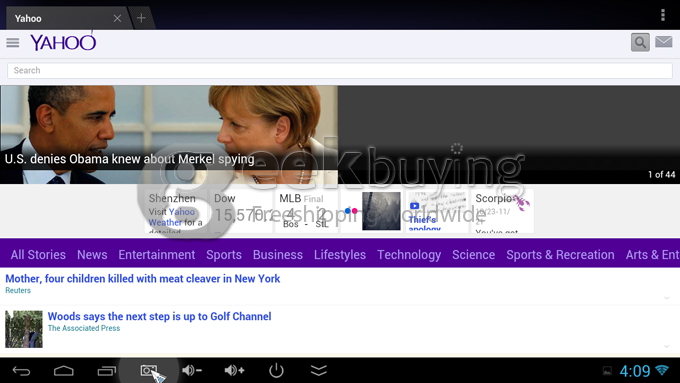This screenshot has width=680, height=383.
Task: Open meat cleaver New York story
Action: (x=143, y=278)
